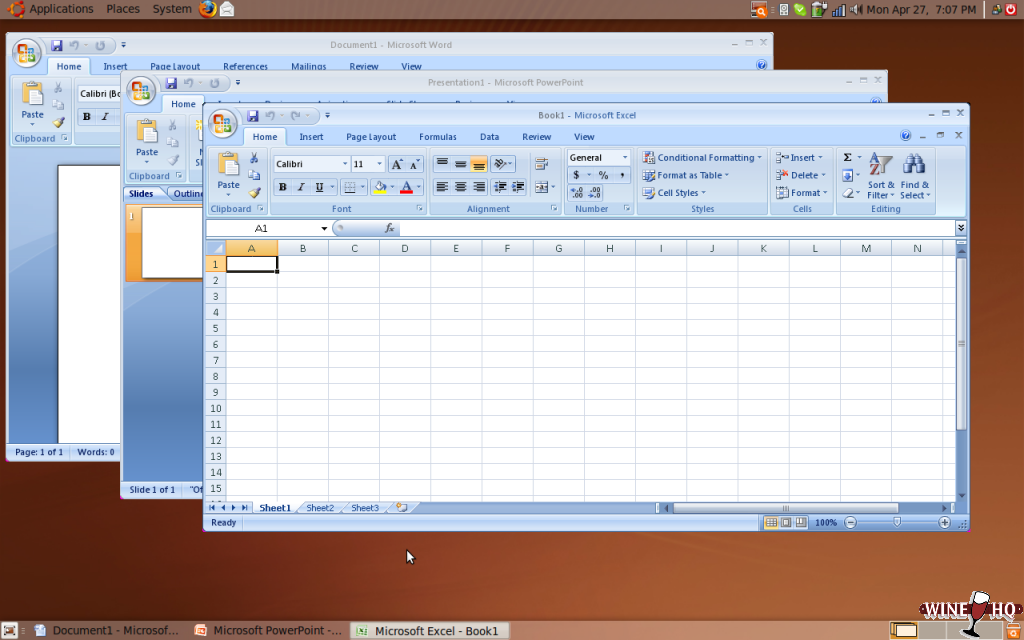Toggle Wrap Text in Excel Alignment group

(x=541, y=164)
